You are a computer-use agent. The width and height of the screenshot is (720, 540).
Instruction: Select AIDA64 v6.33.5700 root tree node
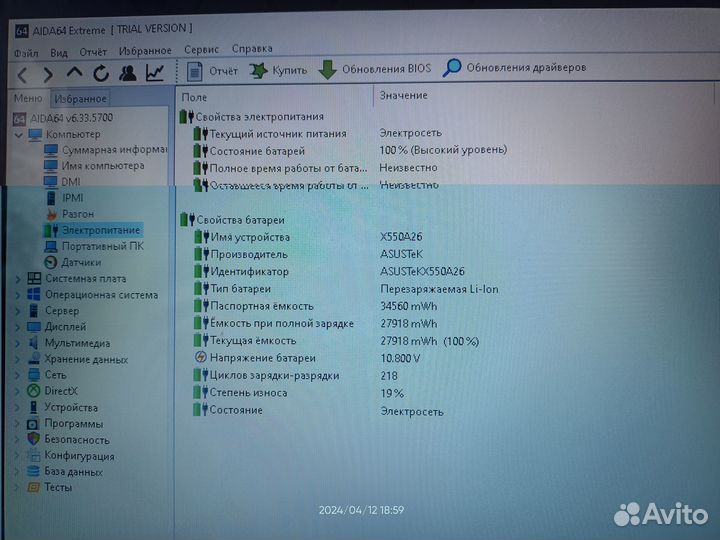pyautogui.click(x=62, y=118)
